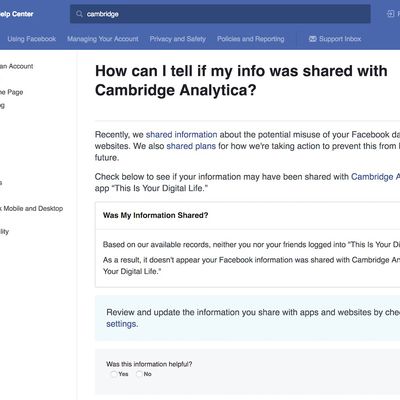Click the Support Inbox envelope icon
This screenshot has width=400, height=400.
pos(312,39)
